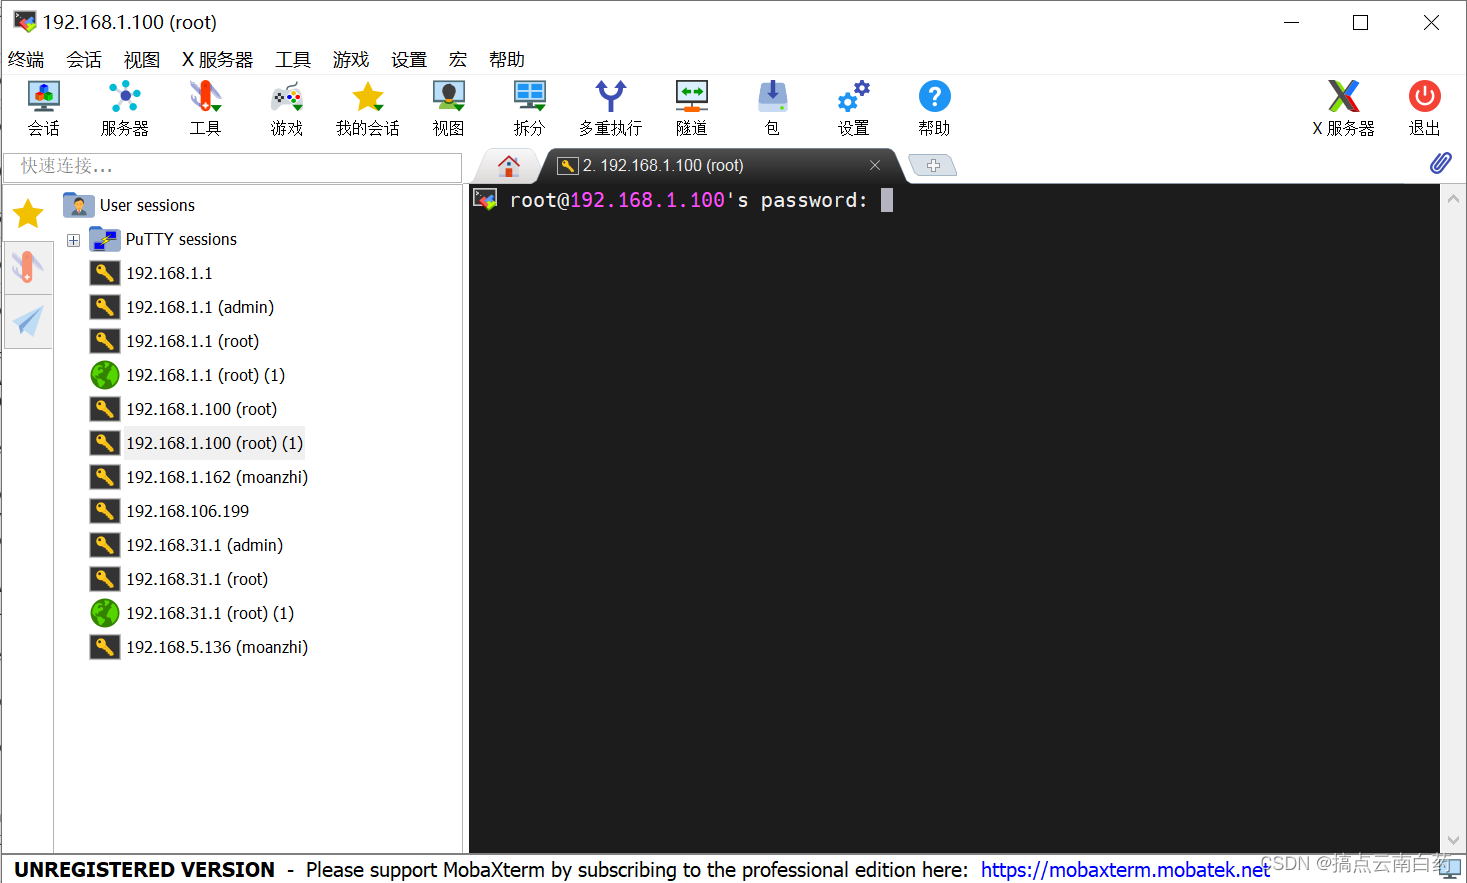The image size is (1467, 883).
Task: Select session 192.168.5.136 (moanzhi)
Action: point(217,647)
